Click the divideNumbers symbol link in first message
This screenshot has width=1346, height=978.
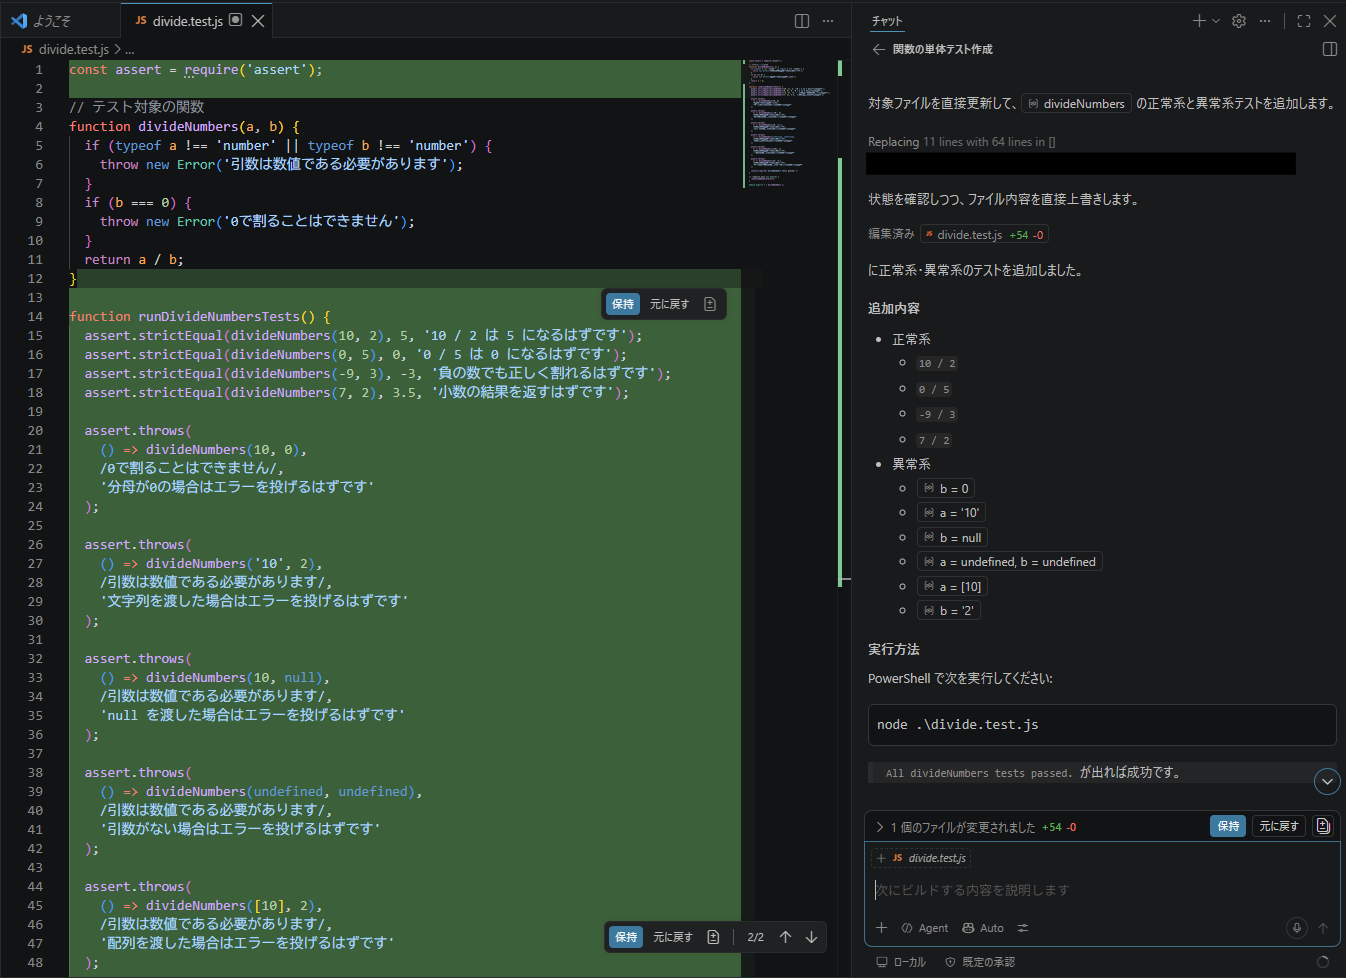(x=1076, y=103)
